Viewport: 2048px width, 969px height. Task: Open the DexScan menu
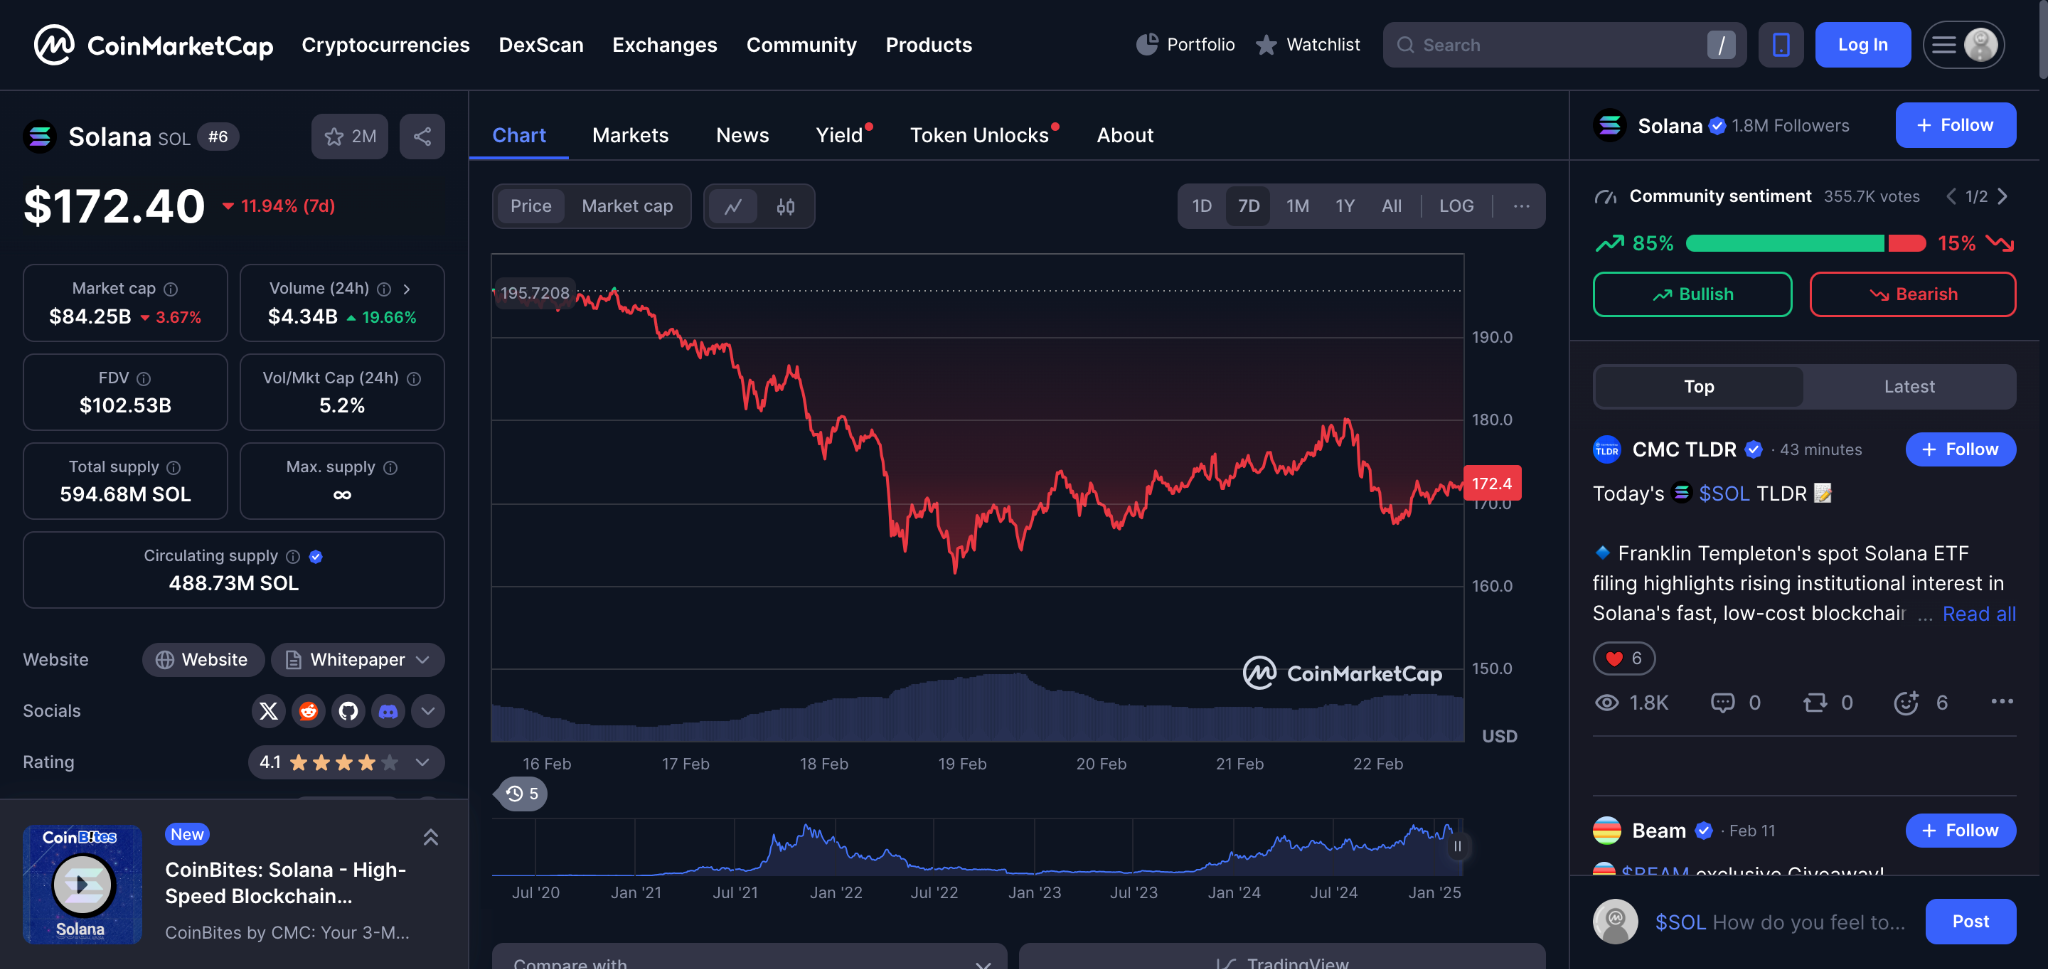tap(541, 45)
